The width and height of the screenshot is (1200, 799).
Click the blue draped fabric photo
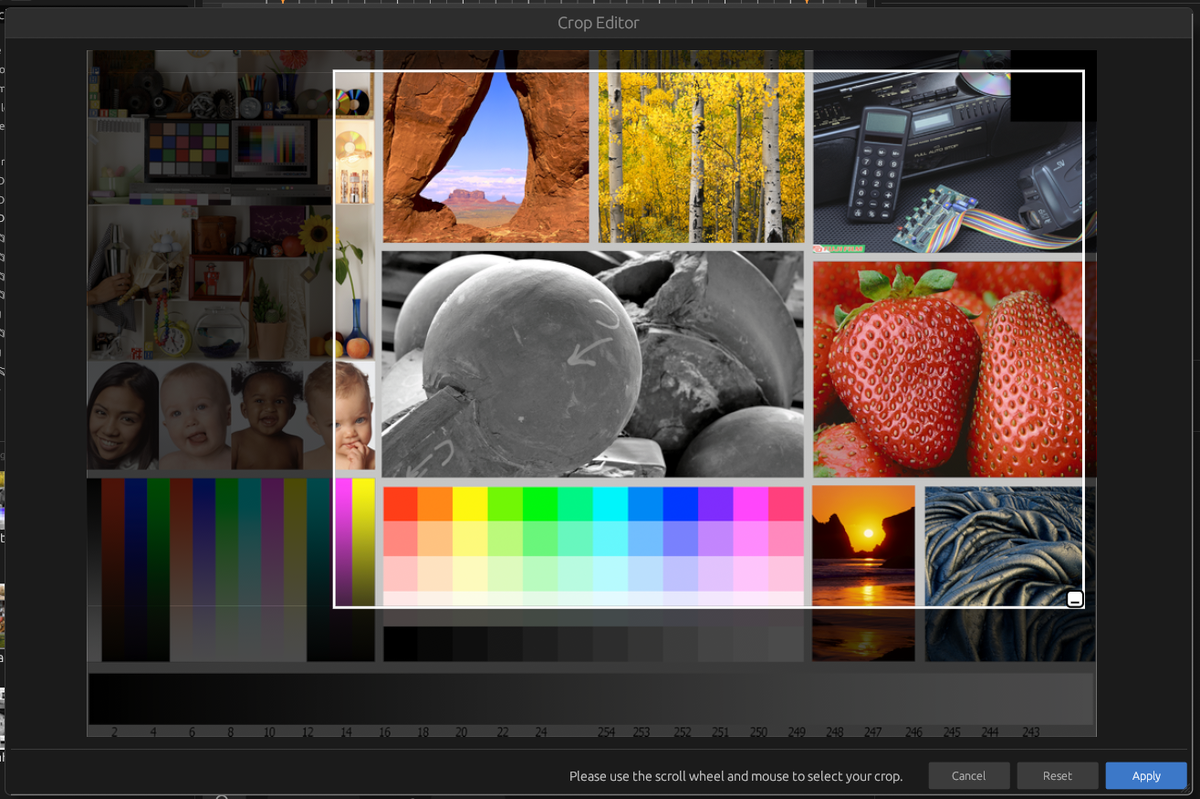tap(1003, 545)
